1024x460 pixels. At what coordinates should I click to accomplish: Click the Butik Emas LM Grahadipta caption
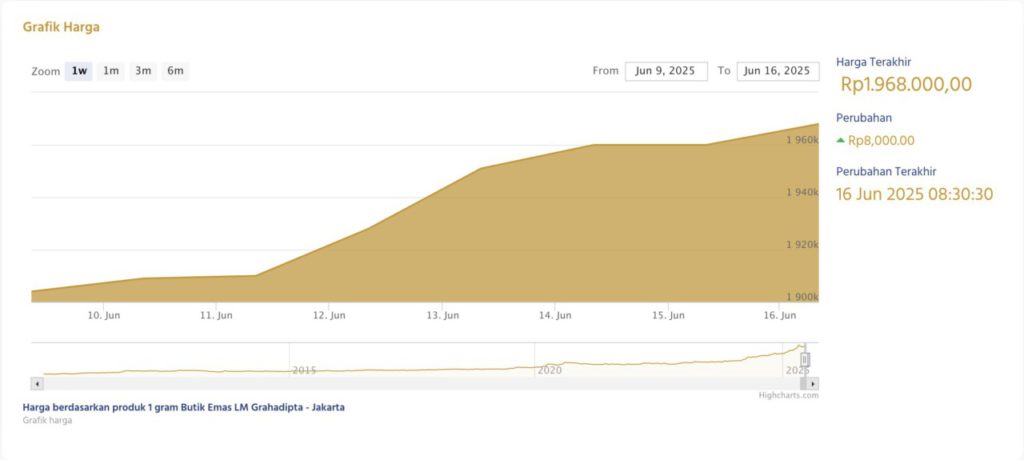[184, 407]
